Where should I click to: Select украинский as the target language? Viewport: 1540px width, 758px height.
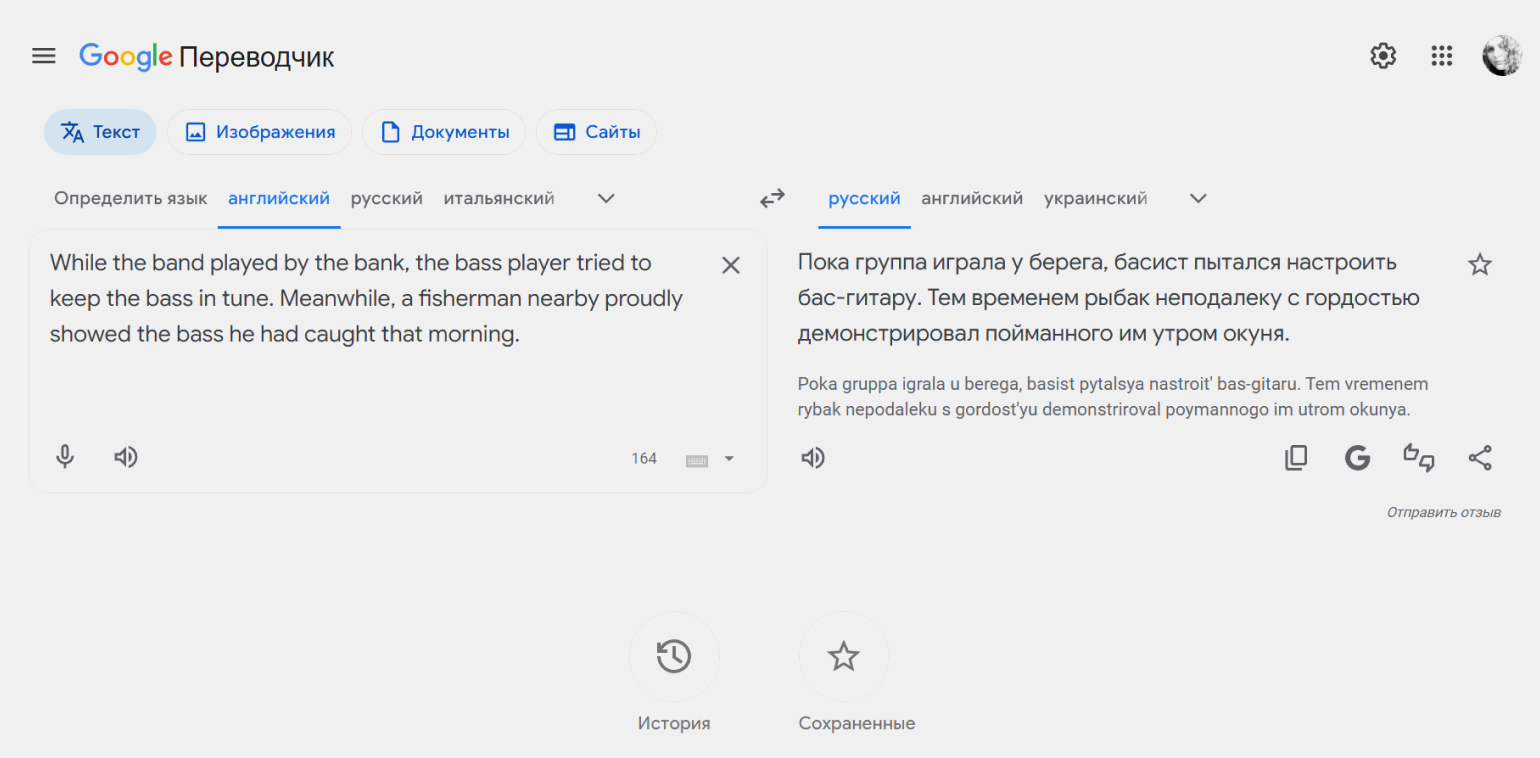tap(1095, 198)
